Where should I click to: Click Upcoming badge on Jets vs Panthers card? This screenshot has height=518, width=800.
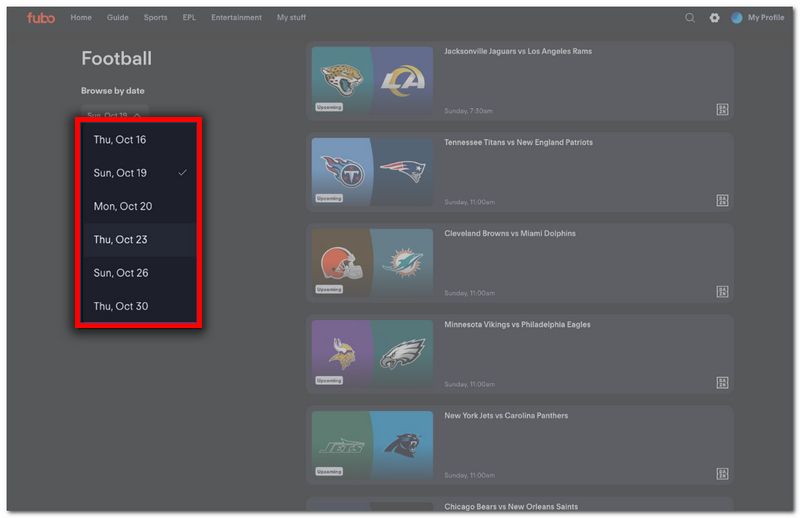pyautogui.click(x=329, y=472)
